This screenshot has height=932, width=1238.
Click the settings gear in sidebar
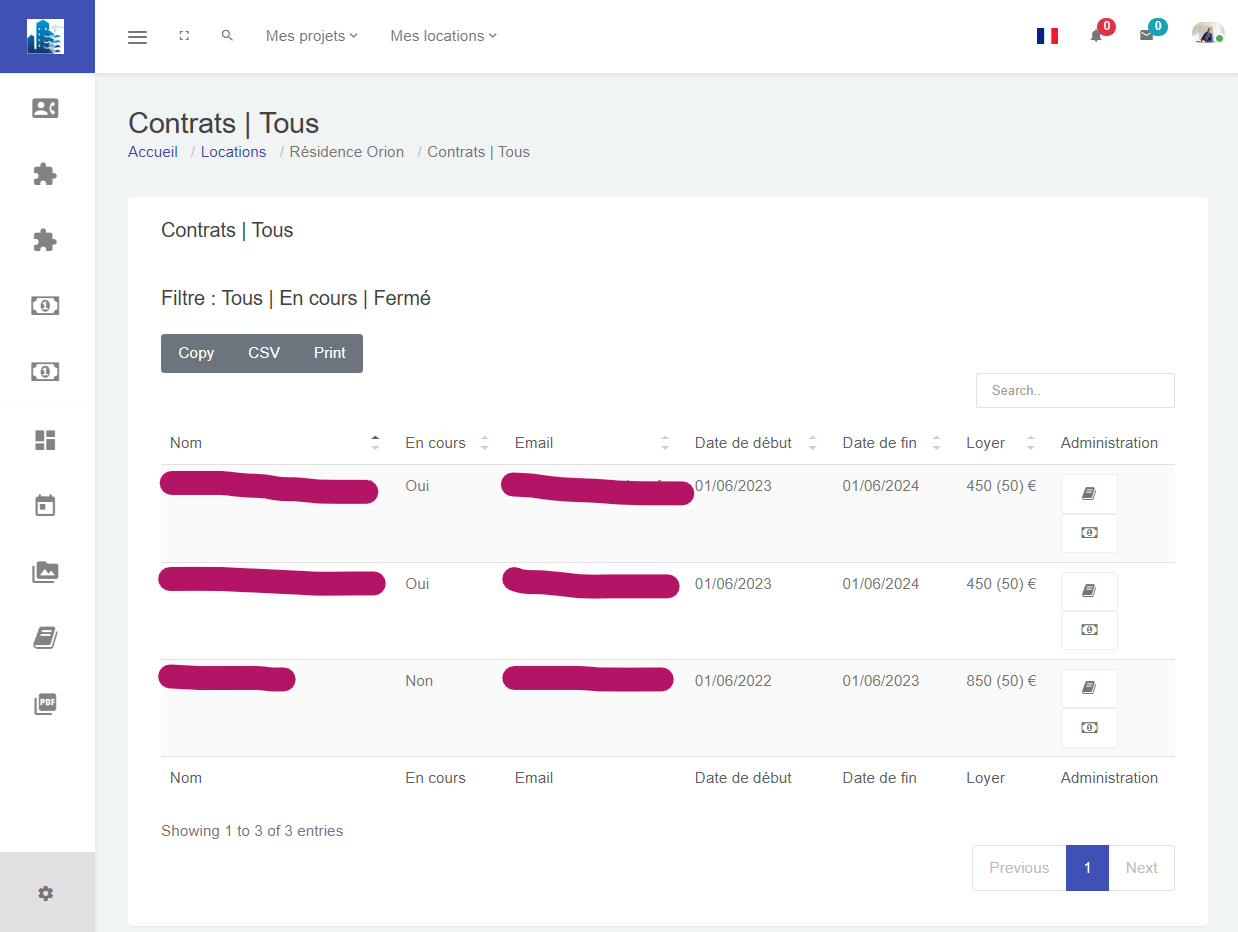(x=46, y=893)
